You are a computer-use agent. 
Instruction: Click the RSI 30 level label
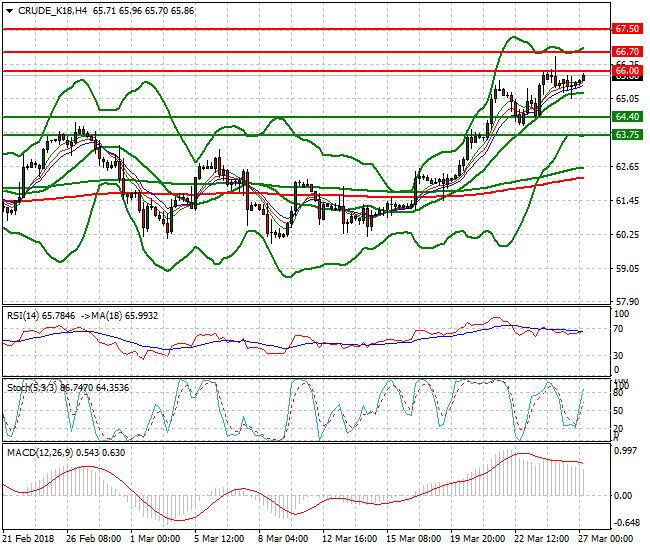pyautogui.click(x=618, y=356)
